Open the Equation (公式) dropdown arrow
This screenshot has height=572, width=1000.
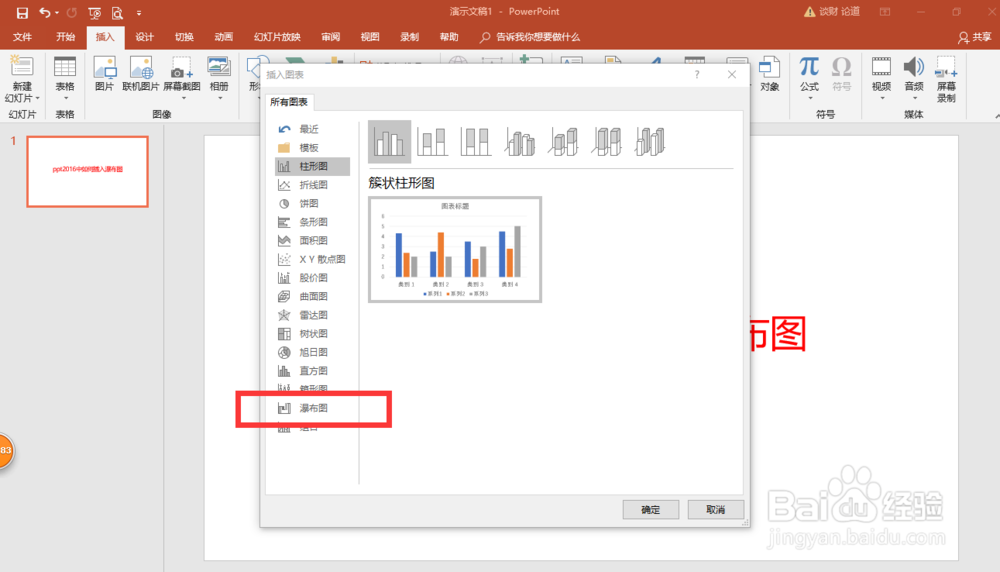[x=810, y=98]
